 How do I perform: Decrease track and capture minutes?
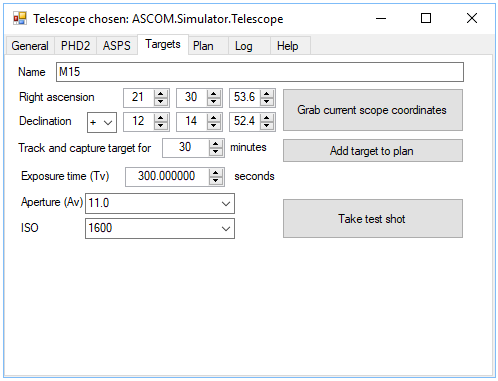[x=216, y=152]
